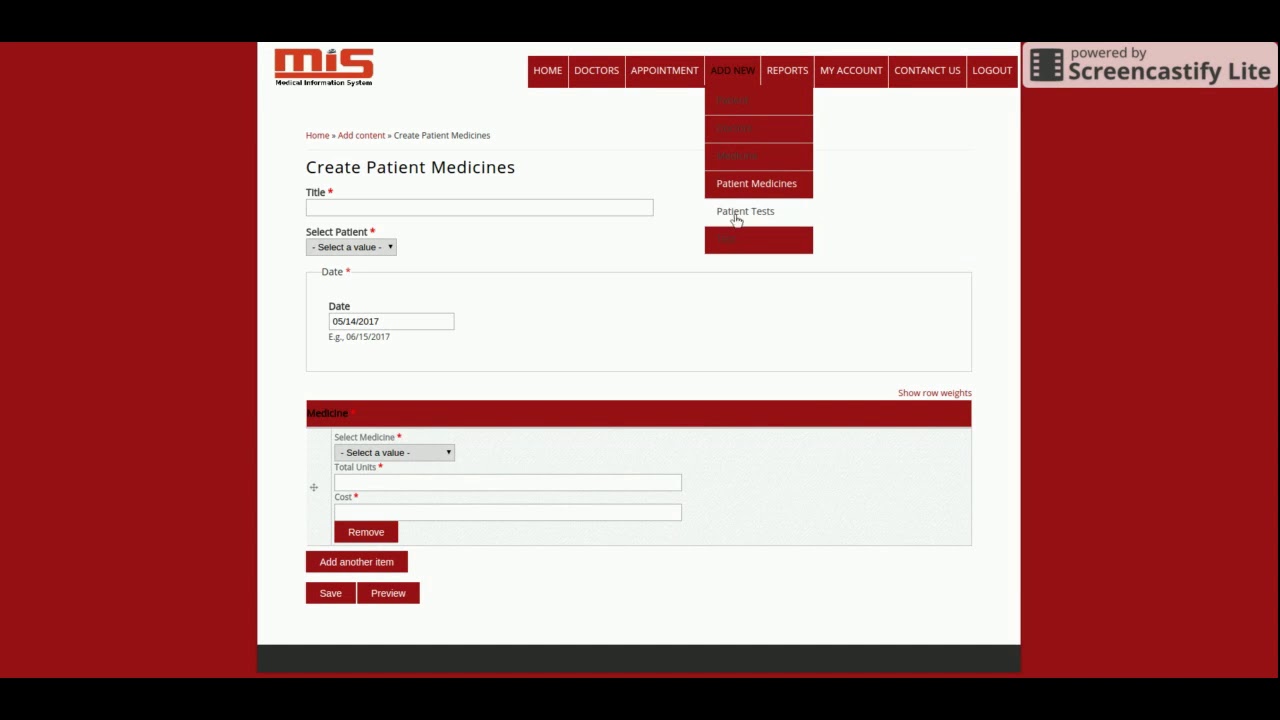
Task: Choose Medicine entry in Add New submenu
Action: pyautogui.click(x=758, y=156)
